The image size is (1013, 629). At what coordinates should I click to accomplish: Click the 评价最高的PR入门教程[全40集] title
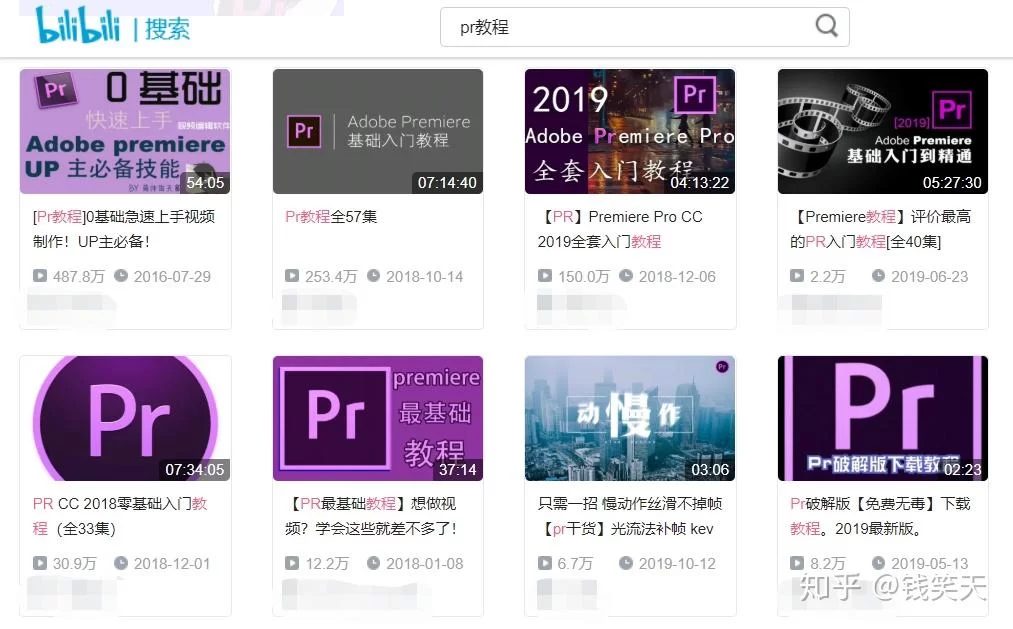pyautogui.click(x=880, y=228)
